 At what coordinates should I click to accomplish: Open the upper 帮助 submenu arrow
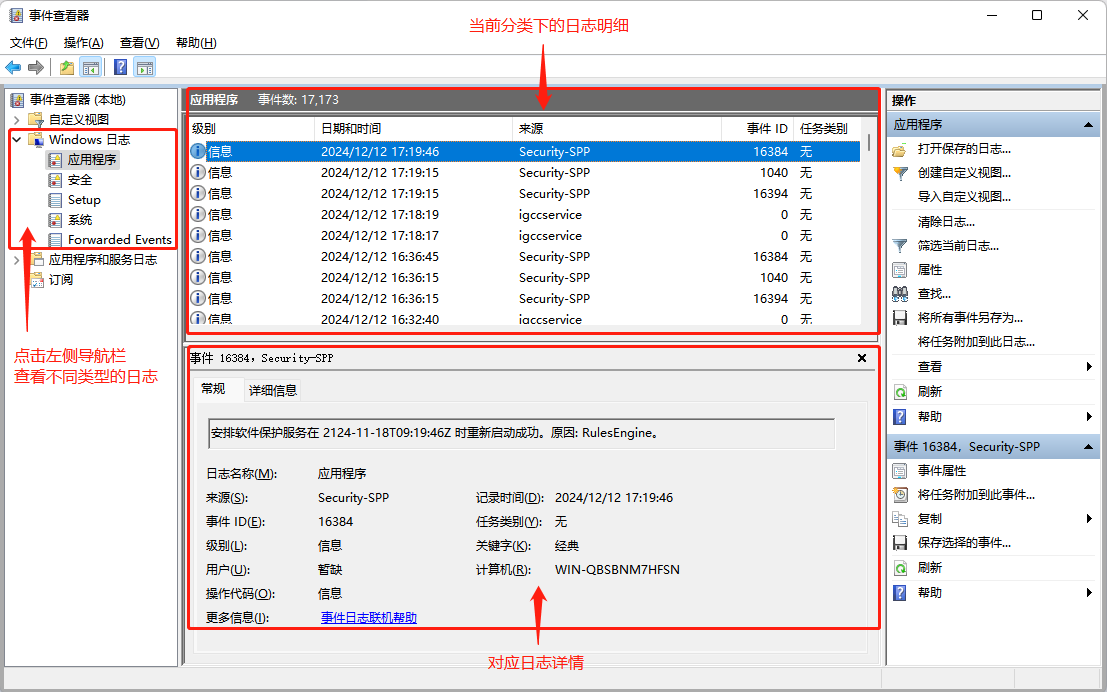click(x=1089, y=417)
